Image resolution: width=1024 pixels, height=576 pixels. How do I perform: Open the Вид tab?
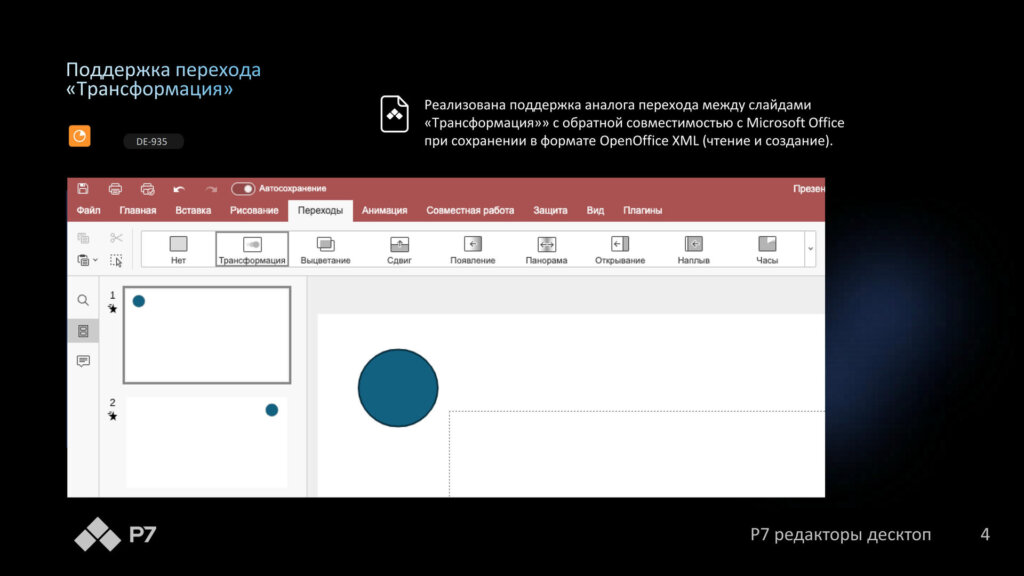pyautogui.click(x=595, y=210)
